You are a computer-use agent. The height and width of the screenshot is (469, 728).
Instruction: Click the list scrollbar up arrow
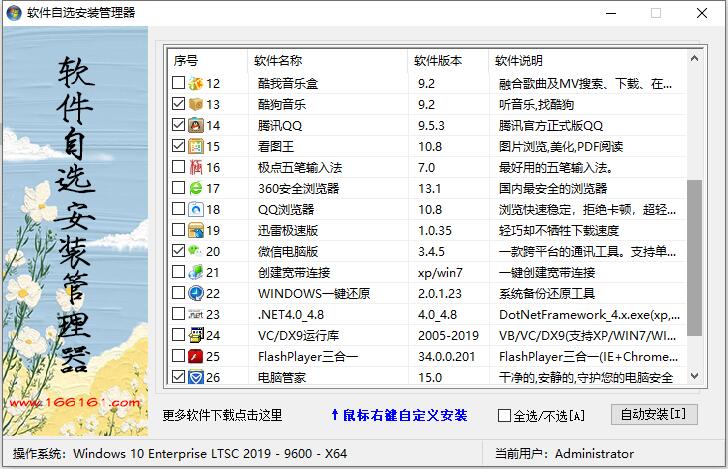pos(695,58)
